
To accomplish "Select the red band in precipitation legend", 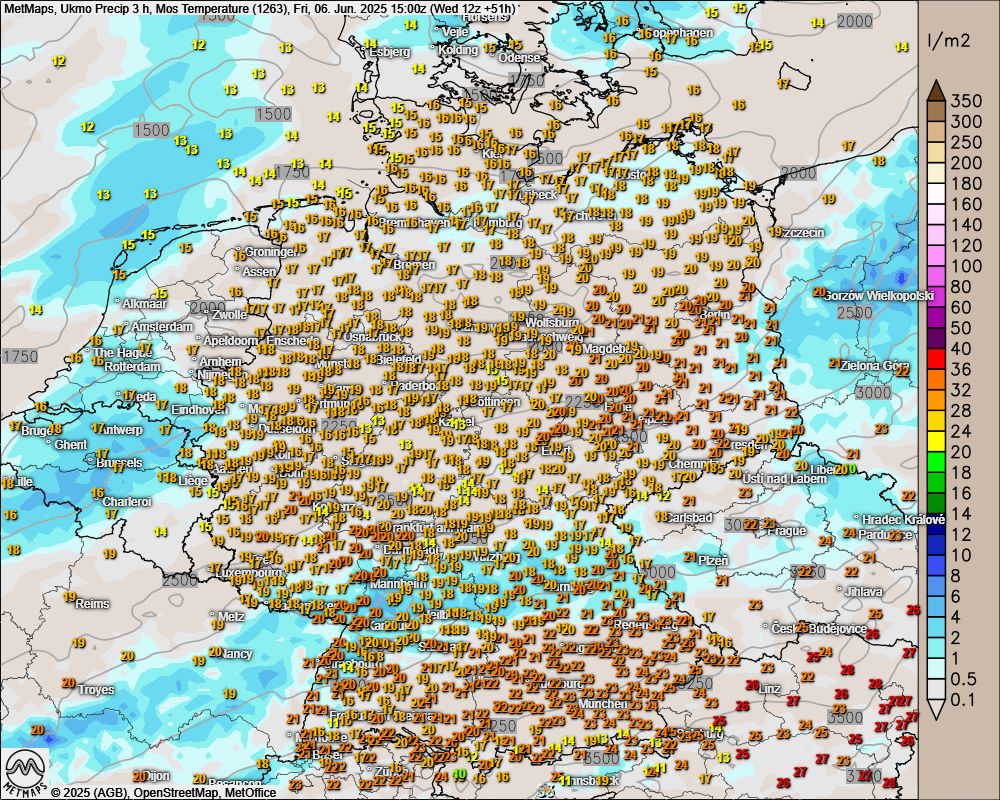I will 936,358.
